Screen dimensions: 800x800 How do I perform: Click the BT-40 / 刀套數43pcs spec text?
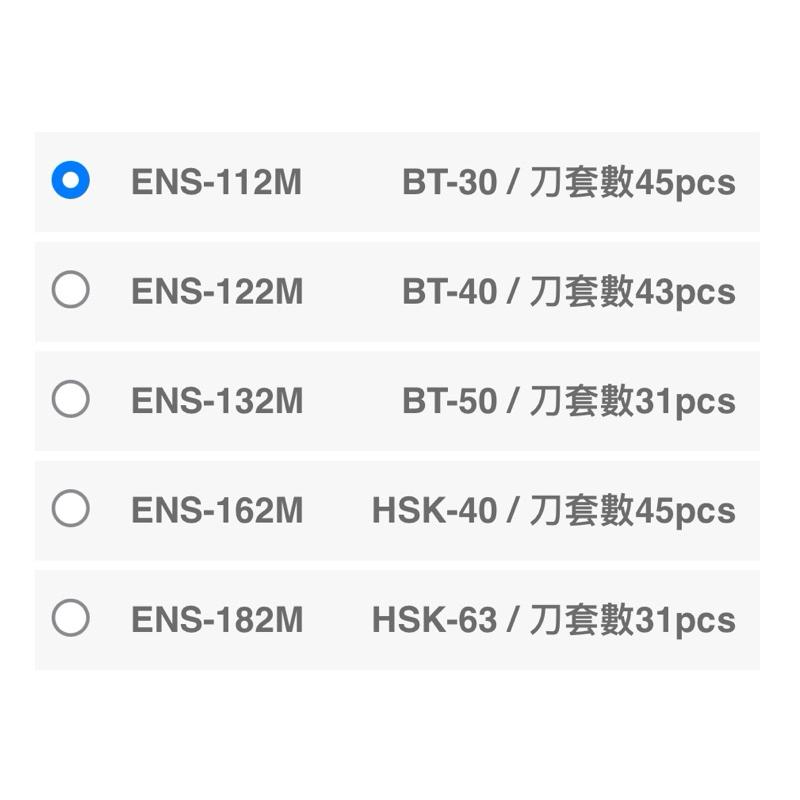click(570, 291)
